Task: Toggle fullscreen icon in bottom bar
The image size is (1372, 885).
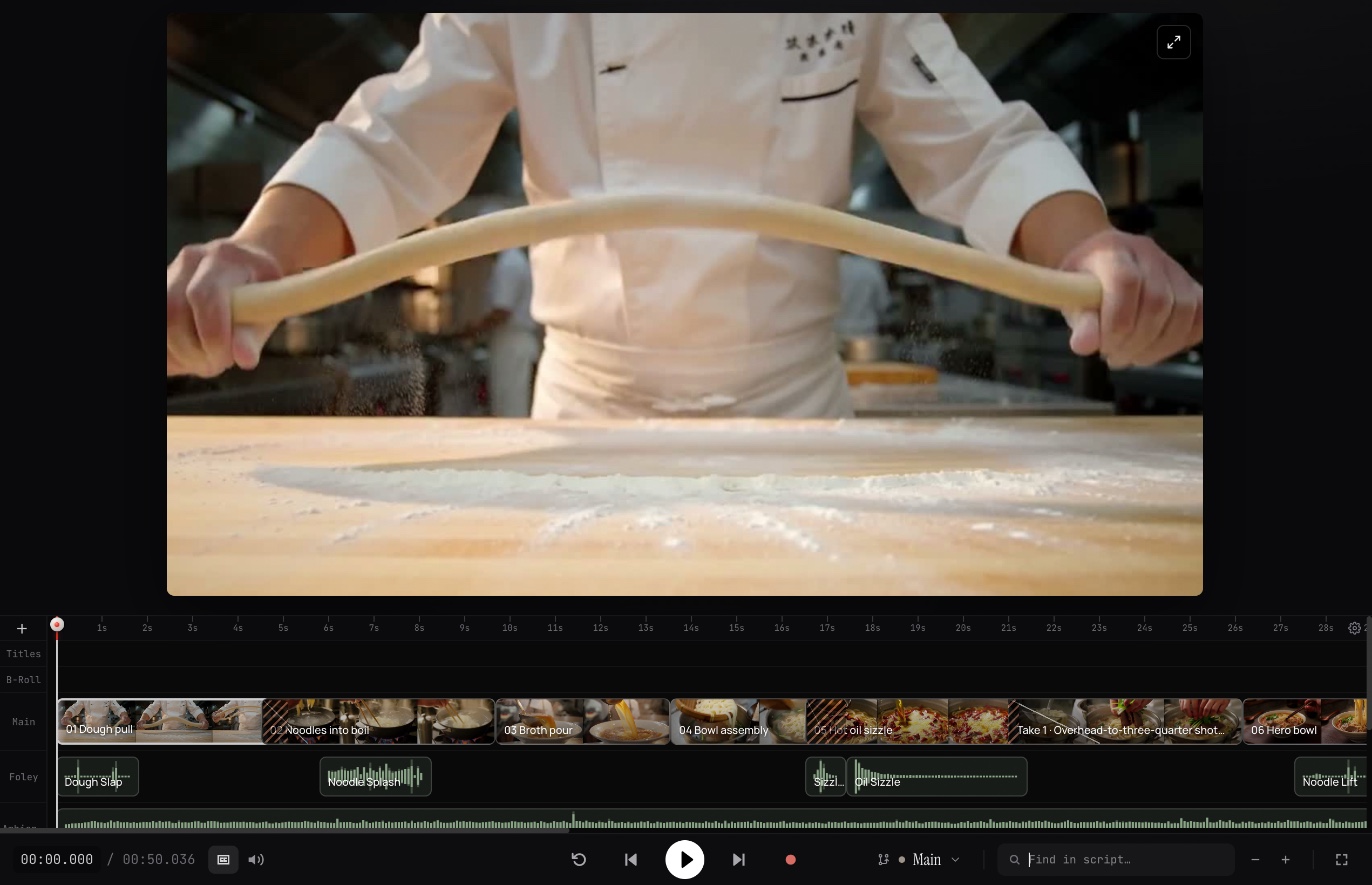Action: pos(1342,859)
